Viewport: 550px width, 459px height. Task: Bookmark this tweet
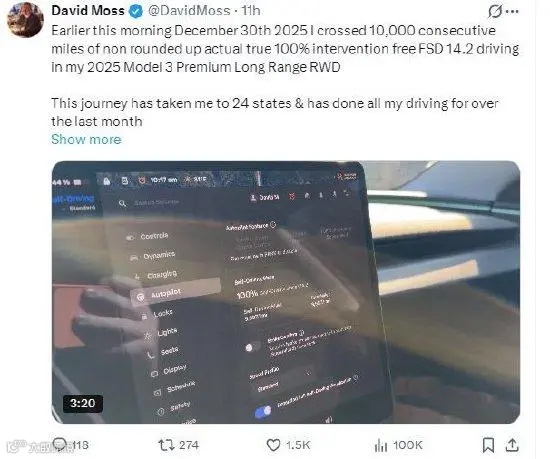click(488, 445)
